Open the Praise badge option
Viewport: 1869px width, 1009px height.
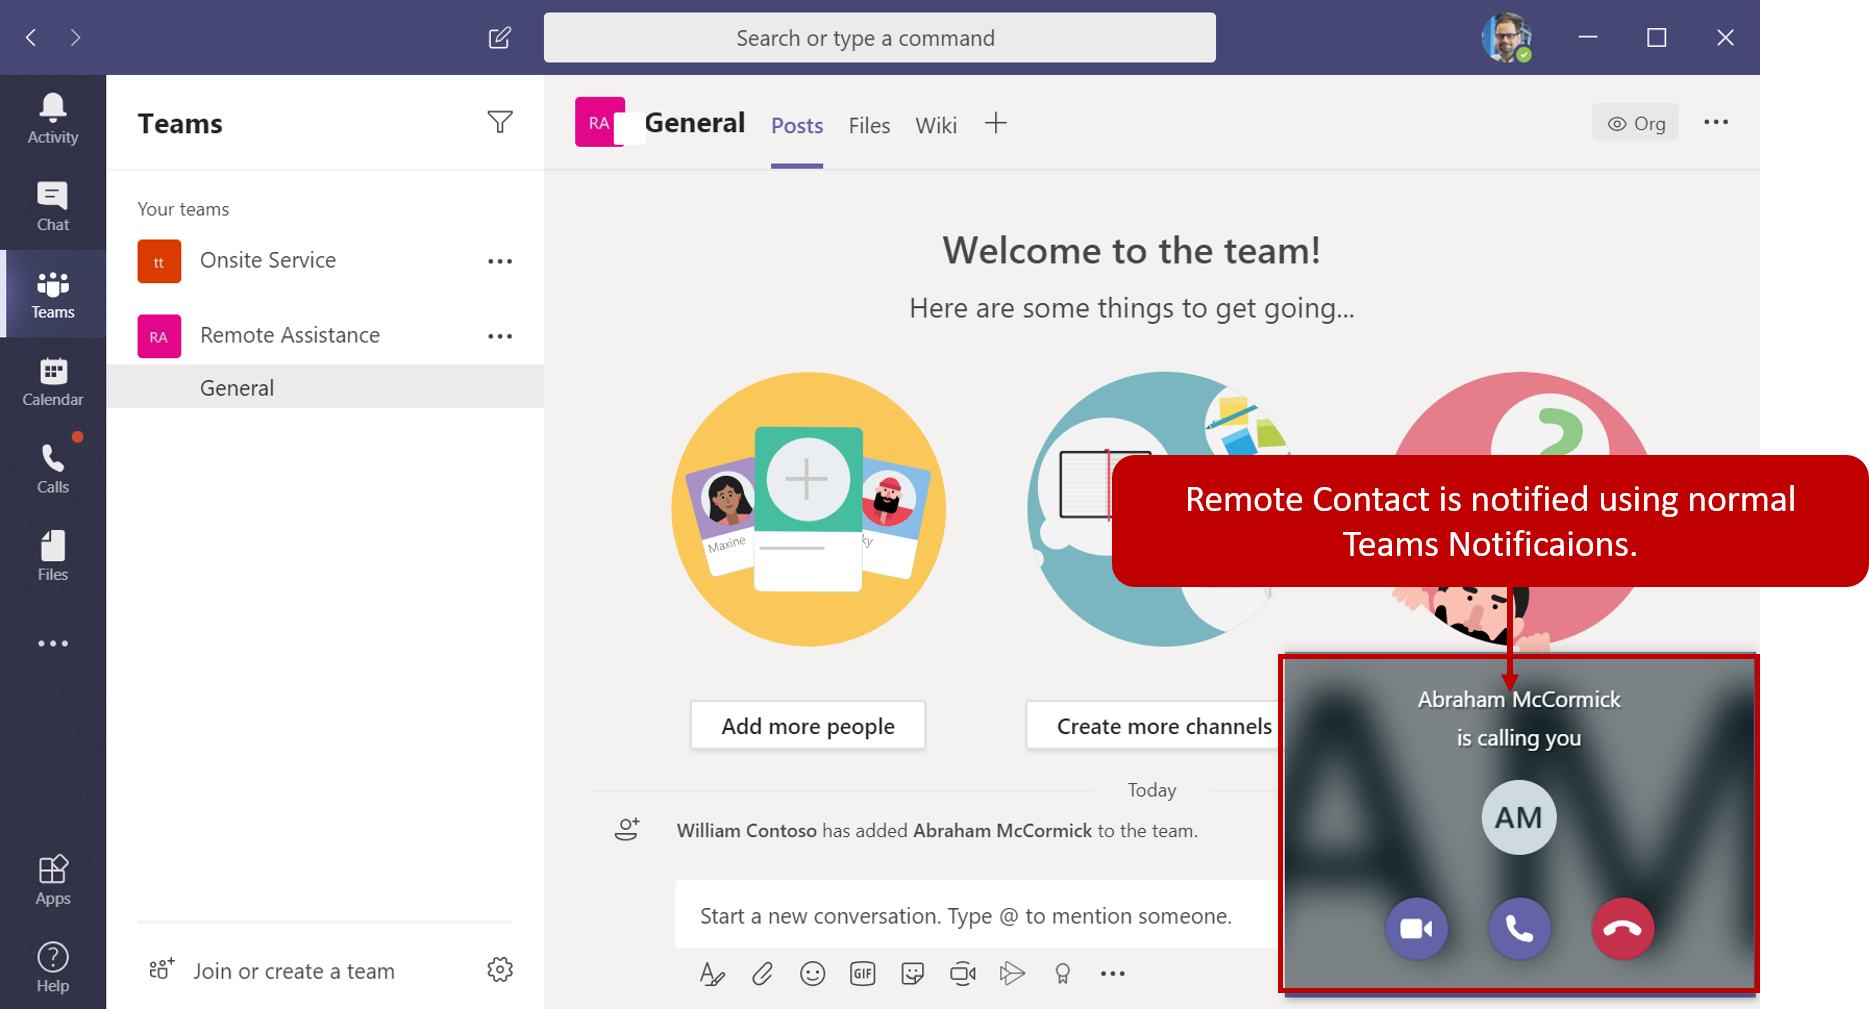pyautogui.click(x=1062, y=973)
